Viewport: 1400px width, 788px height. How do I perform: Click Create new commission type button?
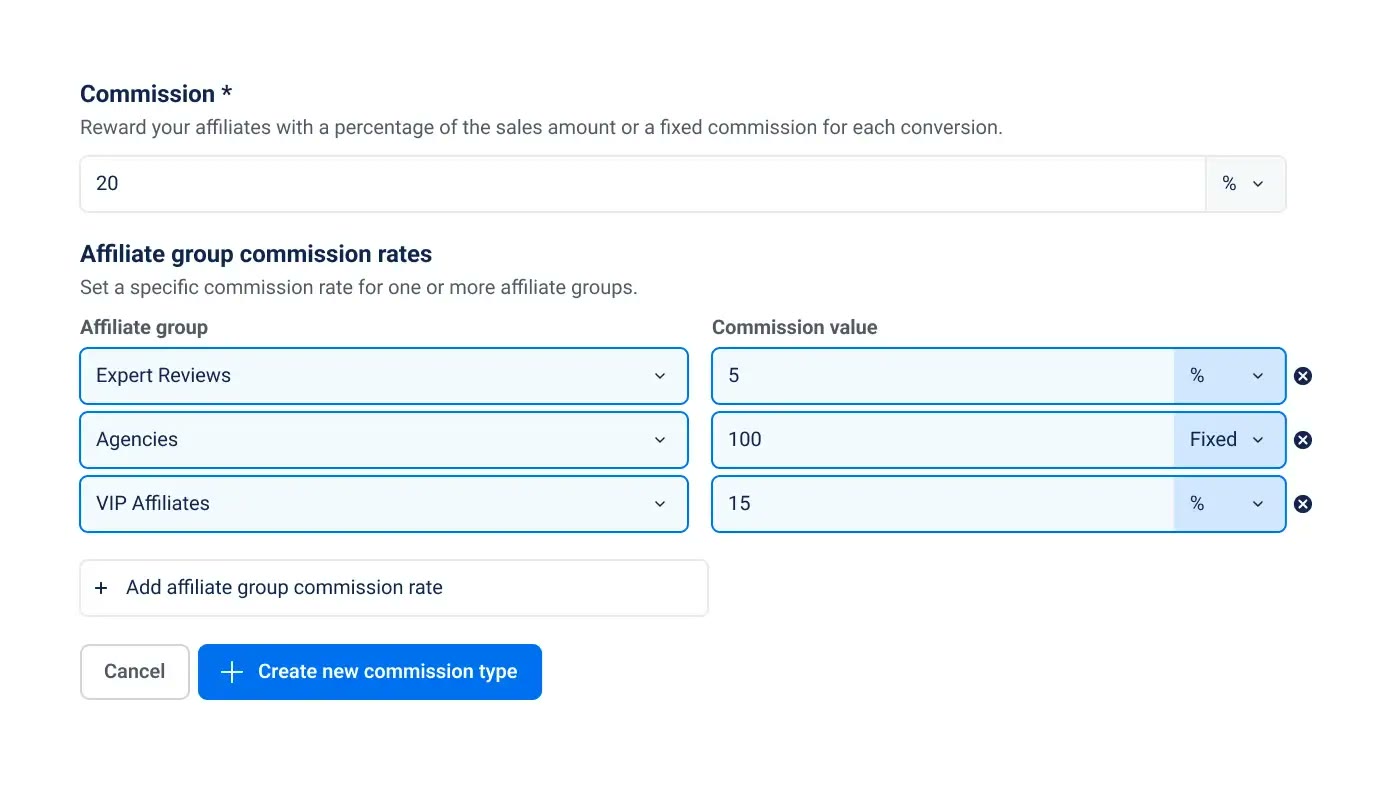(x=370, y=672)
